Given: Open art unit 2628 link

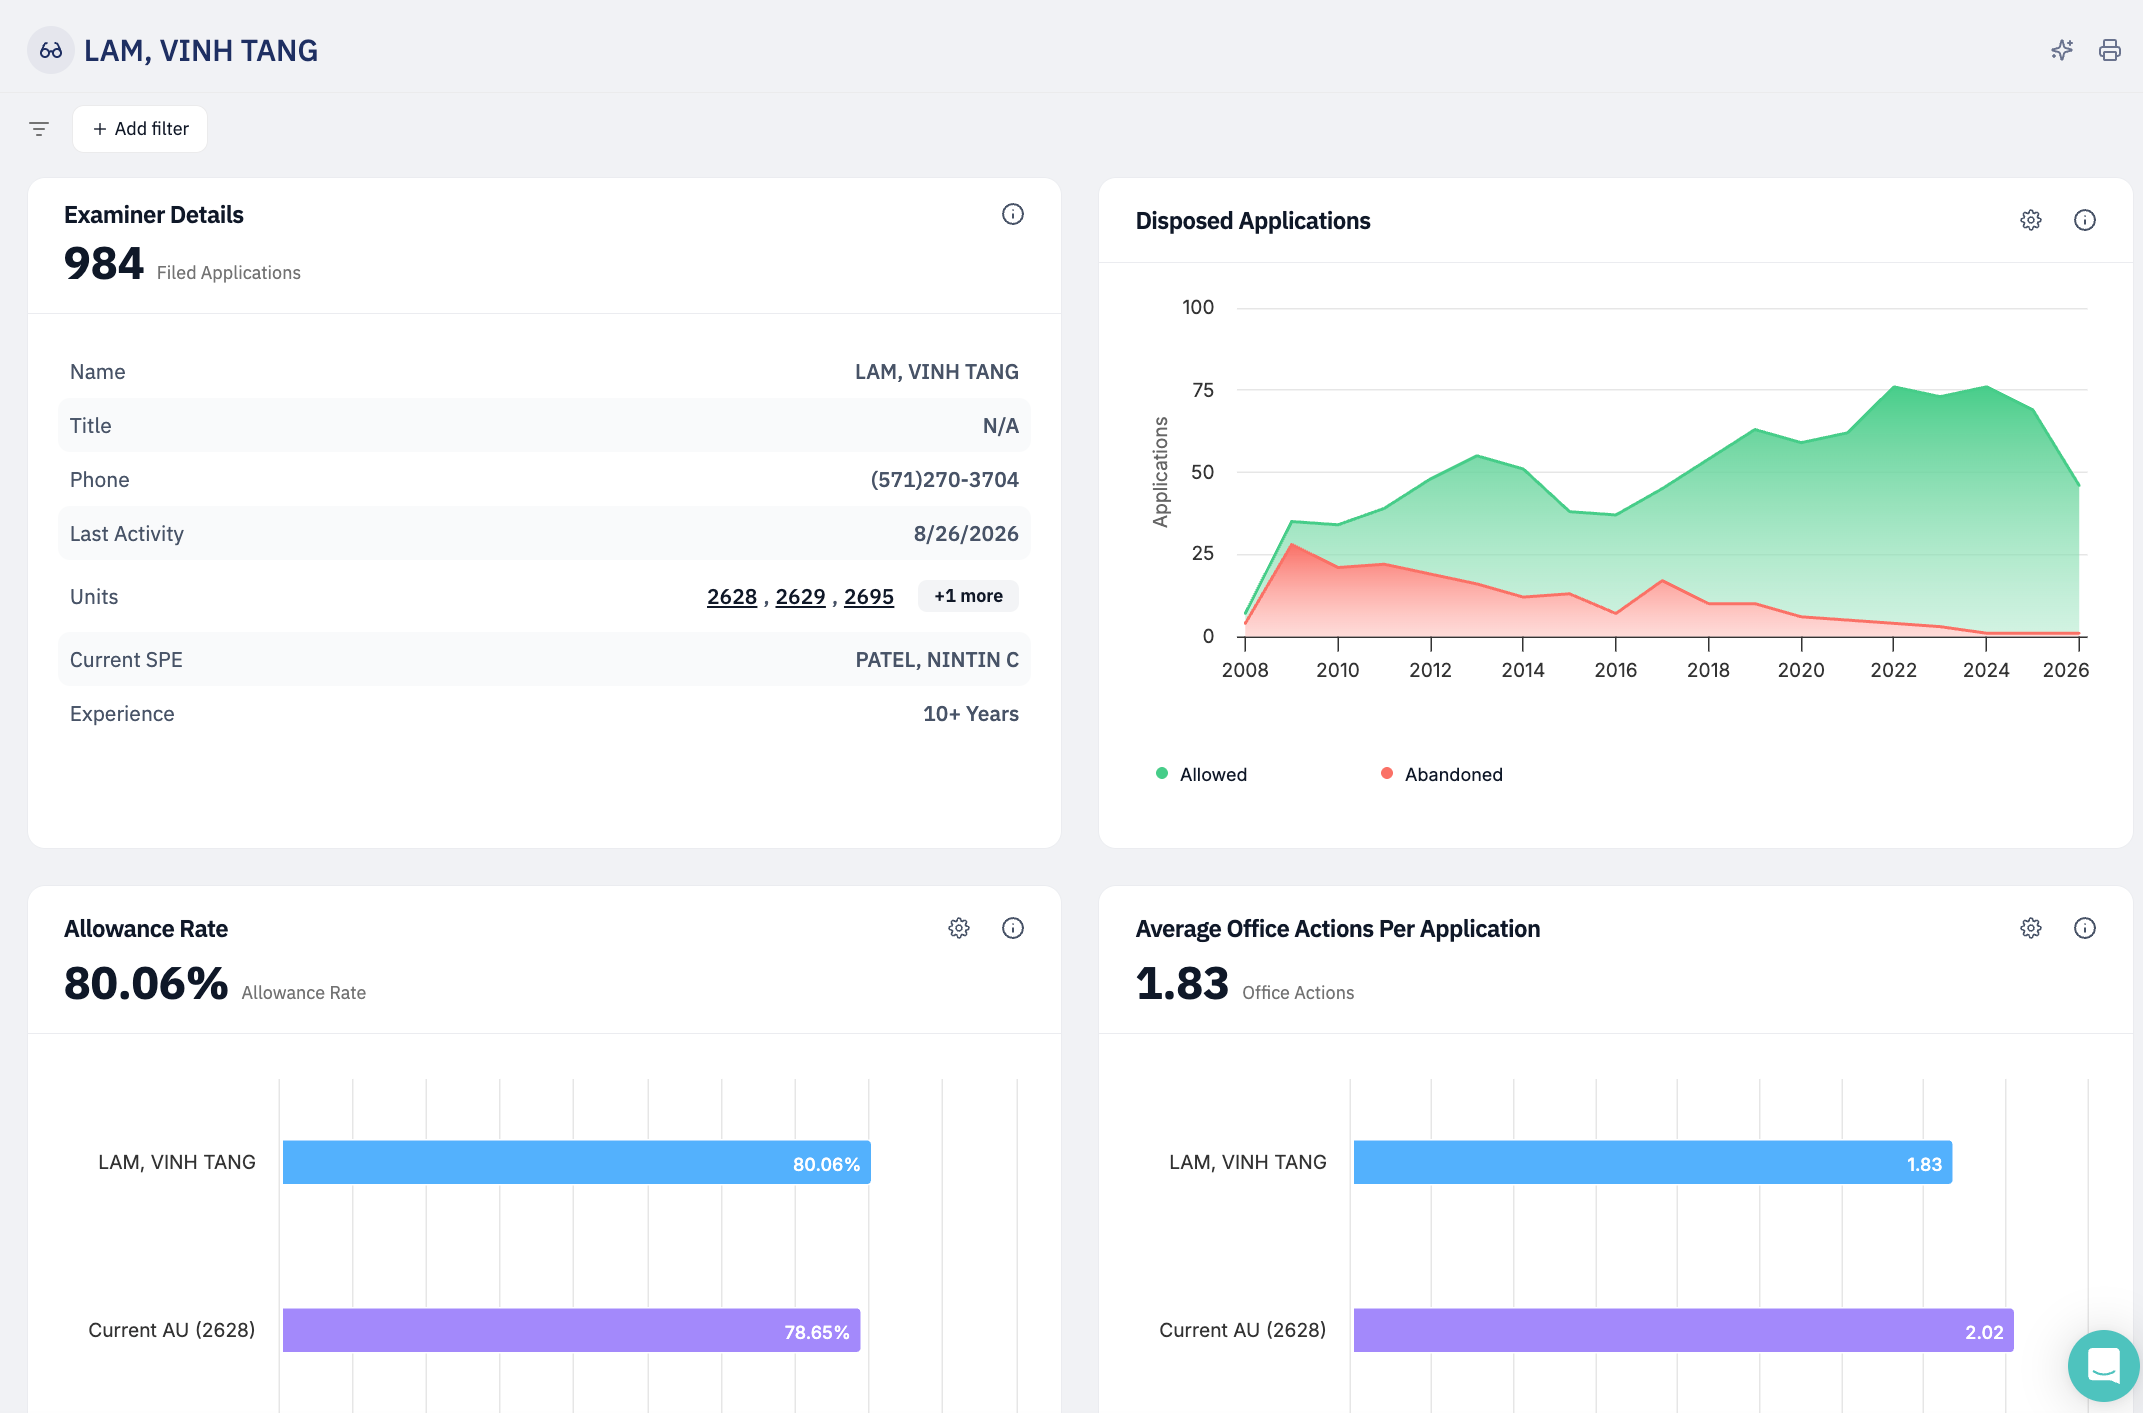Looking at the screenshot, I should 732,597.
